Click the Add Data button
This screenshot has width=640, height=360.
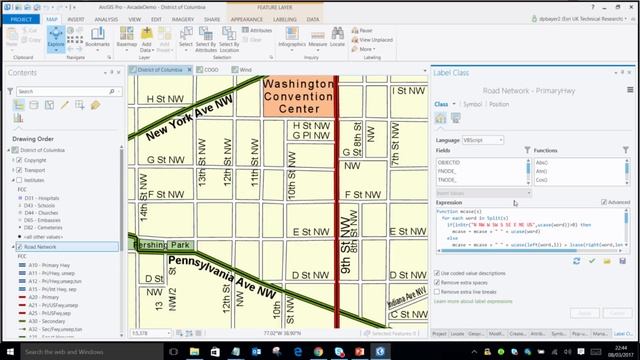point(147,39)
